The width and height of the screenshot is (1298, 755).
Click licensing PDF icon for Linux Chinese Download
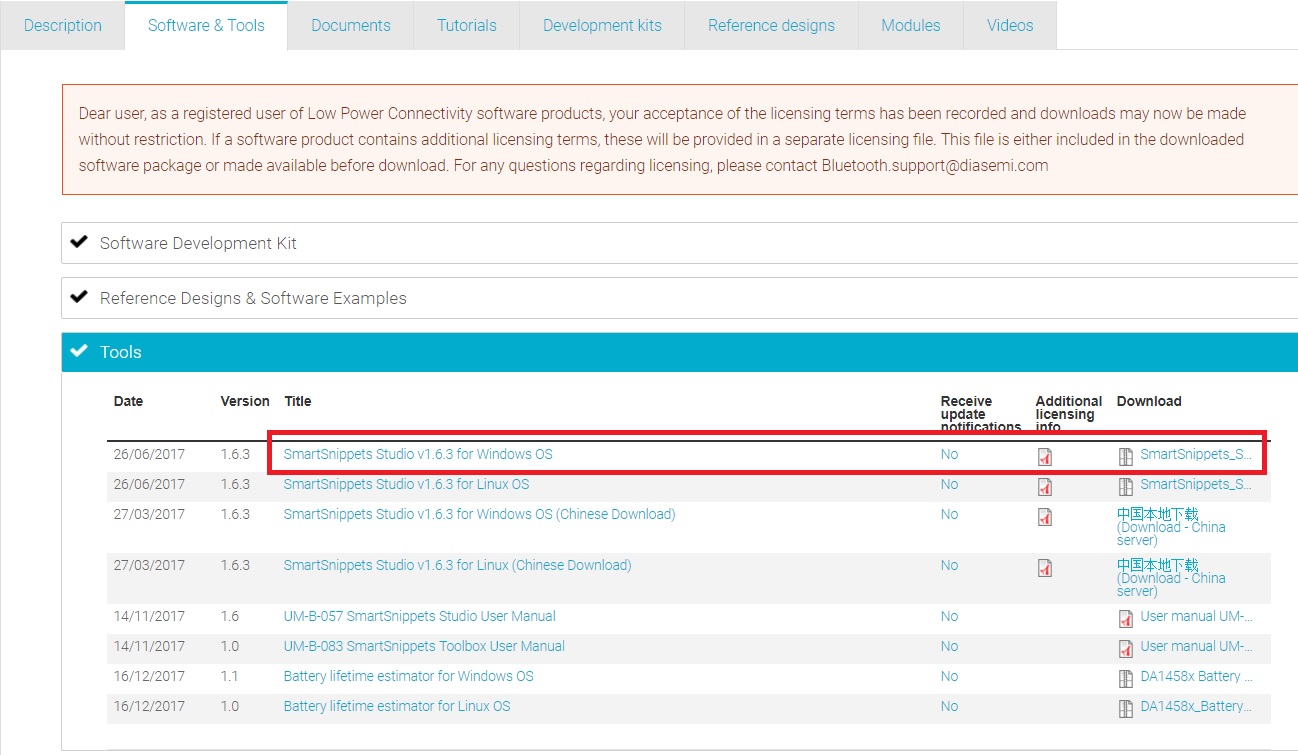(x=1045, y=568)
